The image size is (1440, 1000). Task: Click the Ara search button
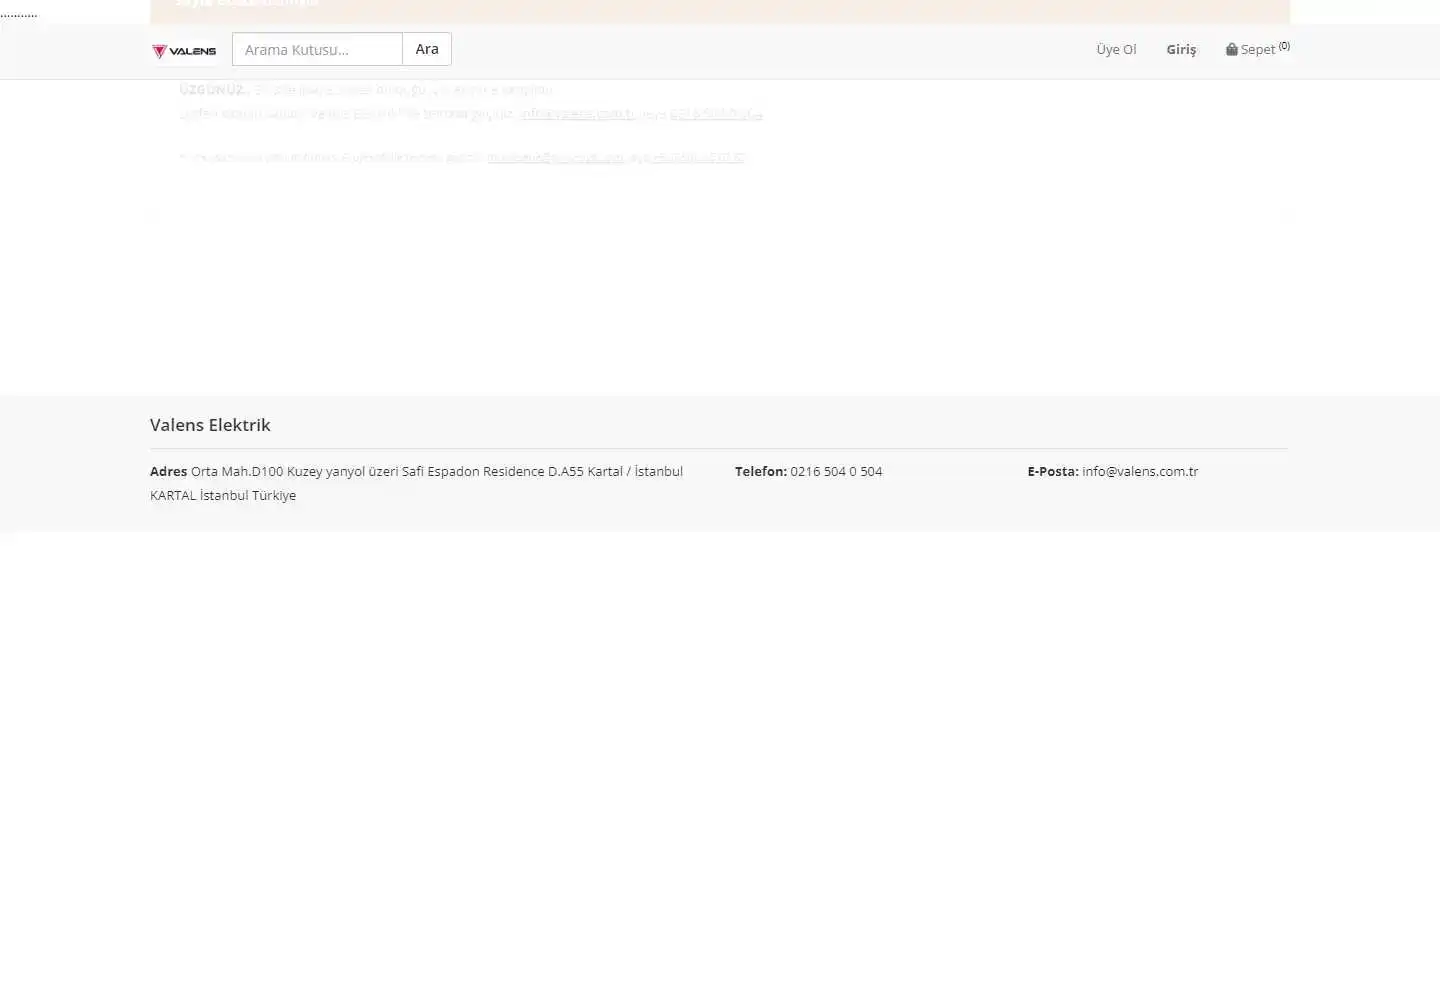[x=427, y=49]
